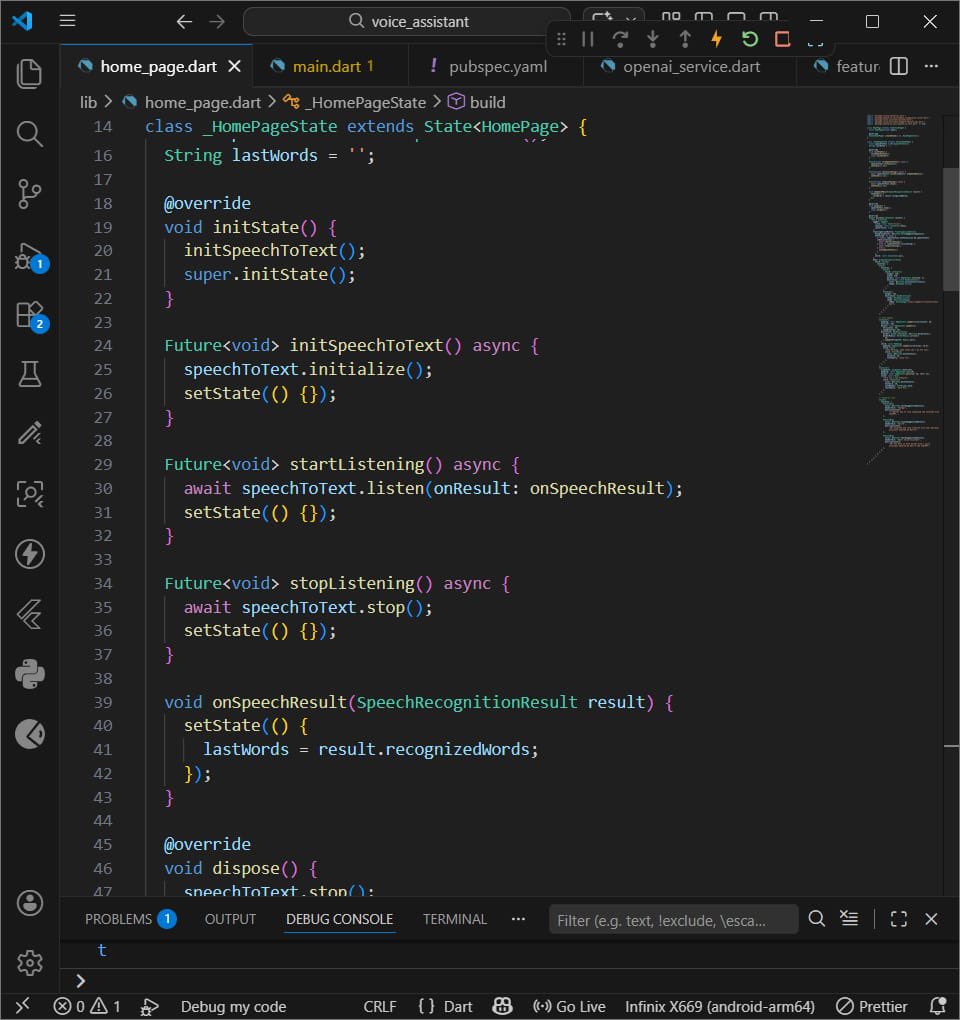Change CRLF line ending setting
960x1020 pixels.
(x=380, y=1006)
